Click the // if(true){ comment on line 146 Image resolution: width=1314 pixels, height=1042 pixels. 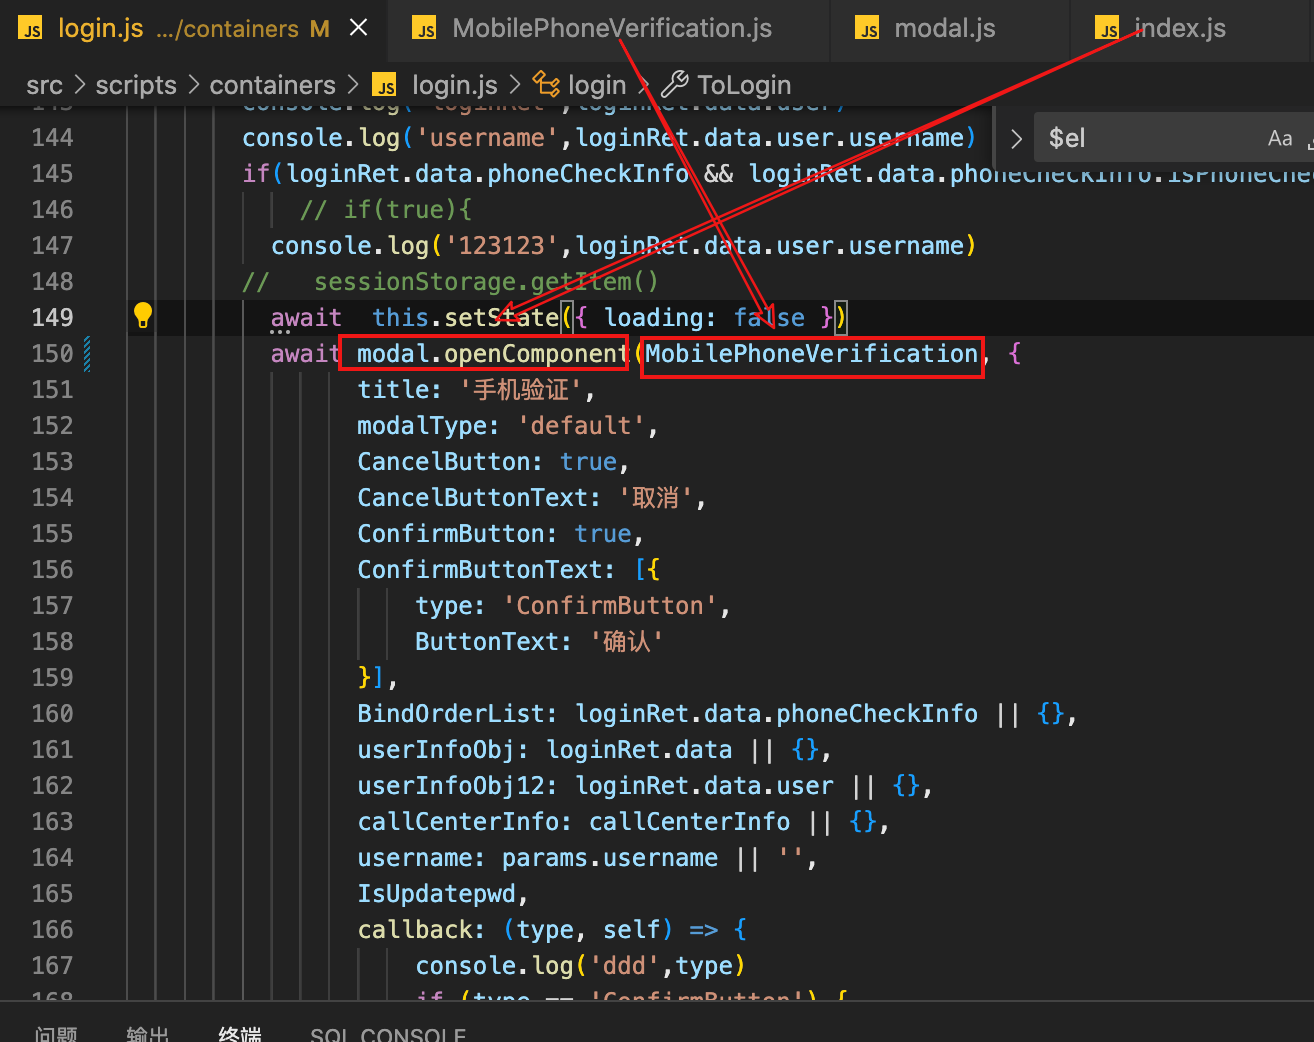386,210
